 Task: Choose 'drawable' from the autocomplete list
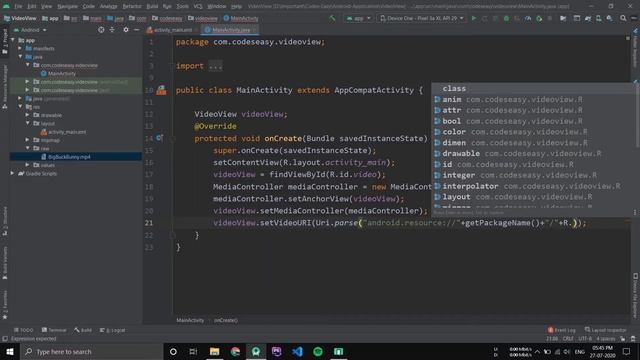[x=533, y=153]
